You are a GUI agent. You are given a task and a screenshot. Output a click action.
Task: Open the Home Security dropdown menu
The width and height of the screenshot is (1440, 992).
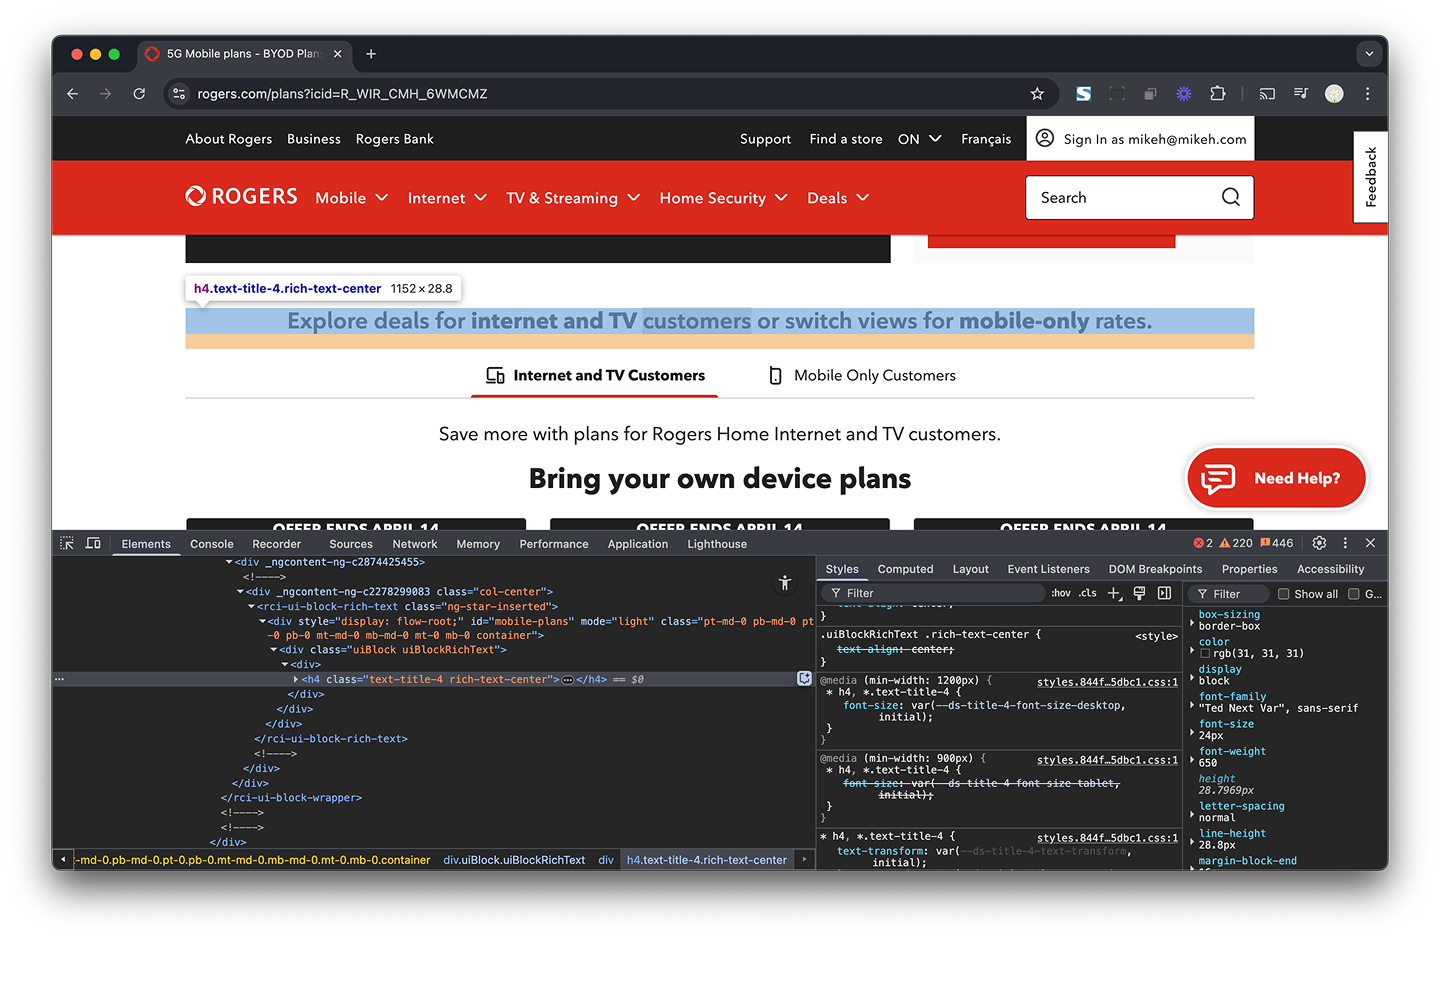tap(724, 198)
